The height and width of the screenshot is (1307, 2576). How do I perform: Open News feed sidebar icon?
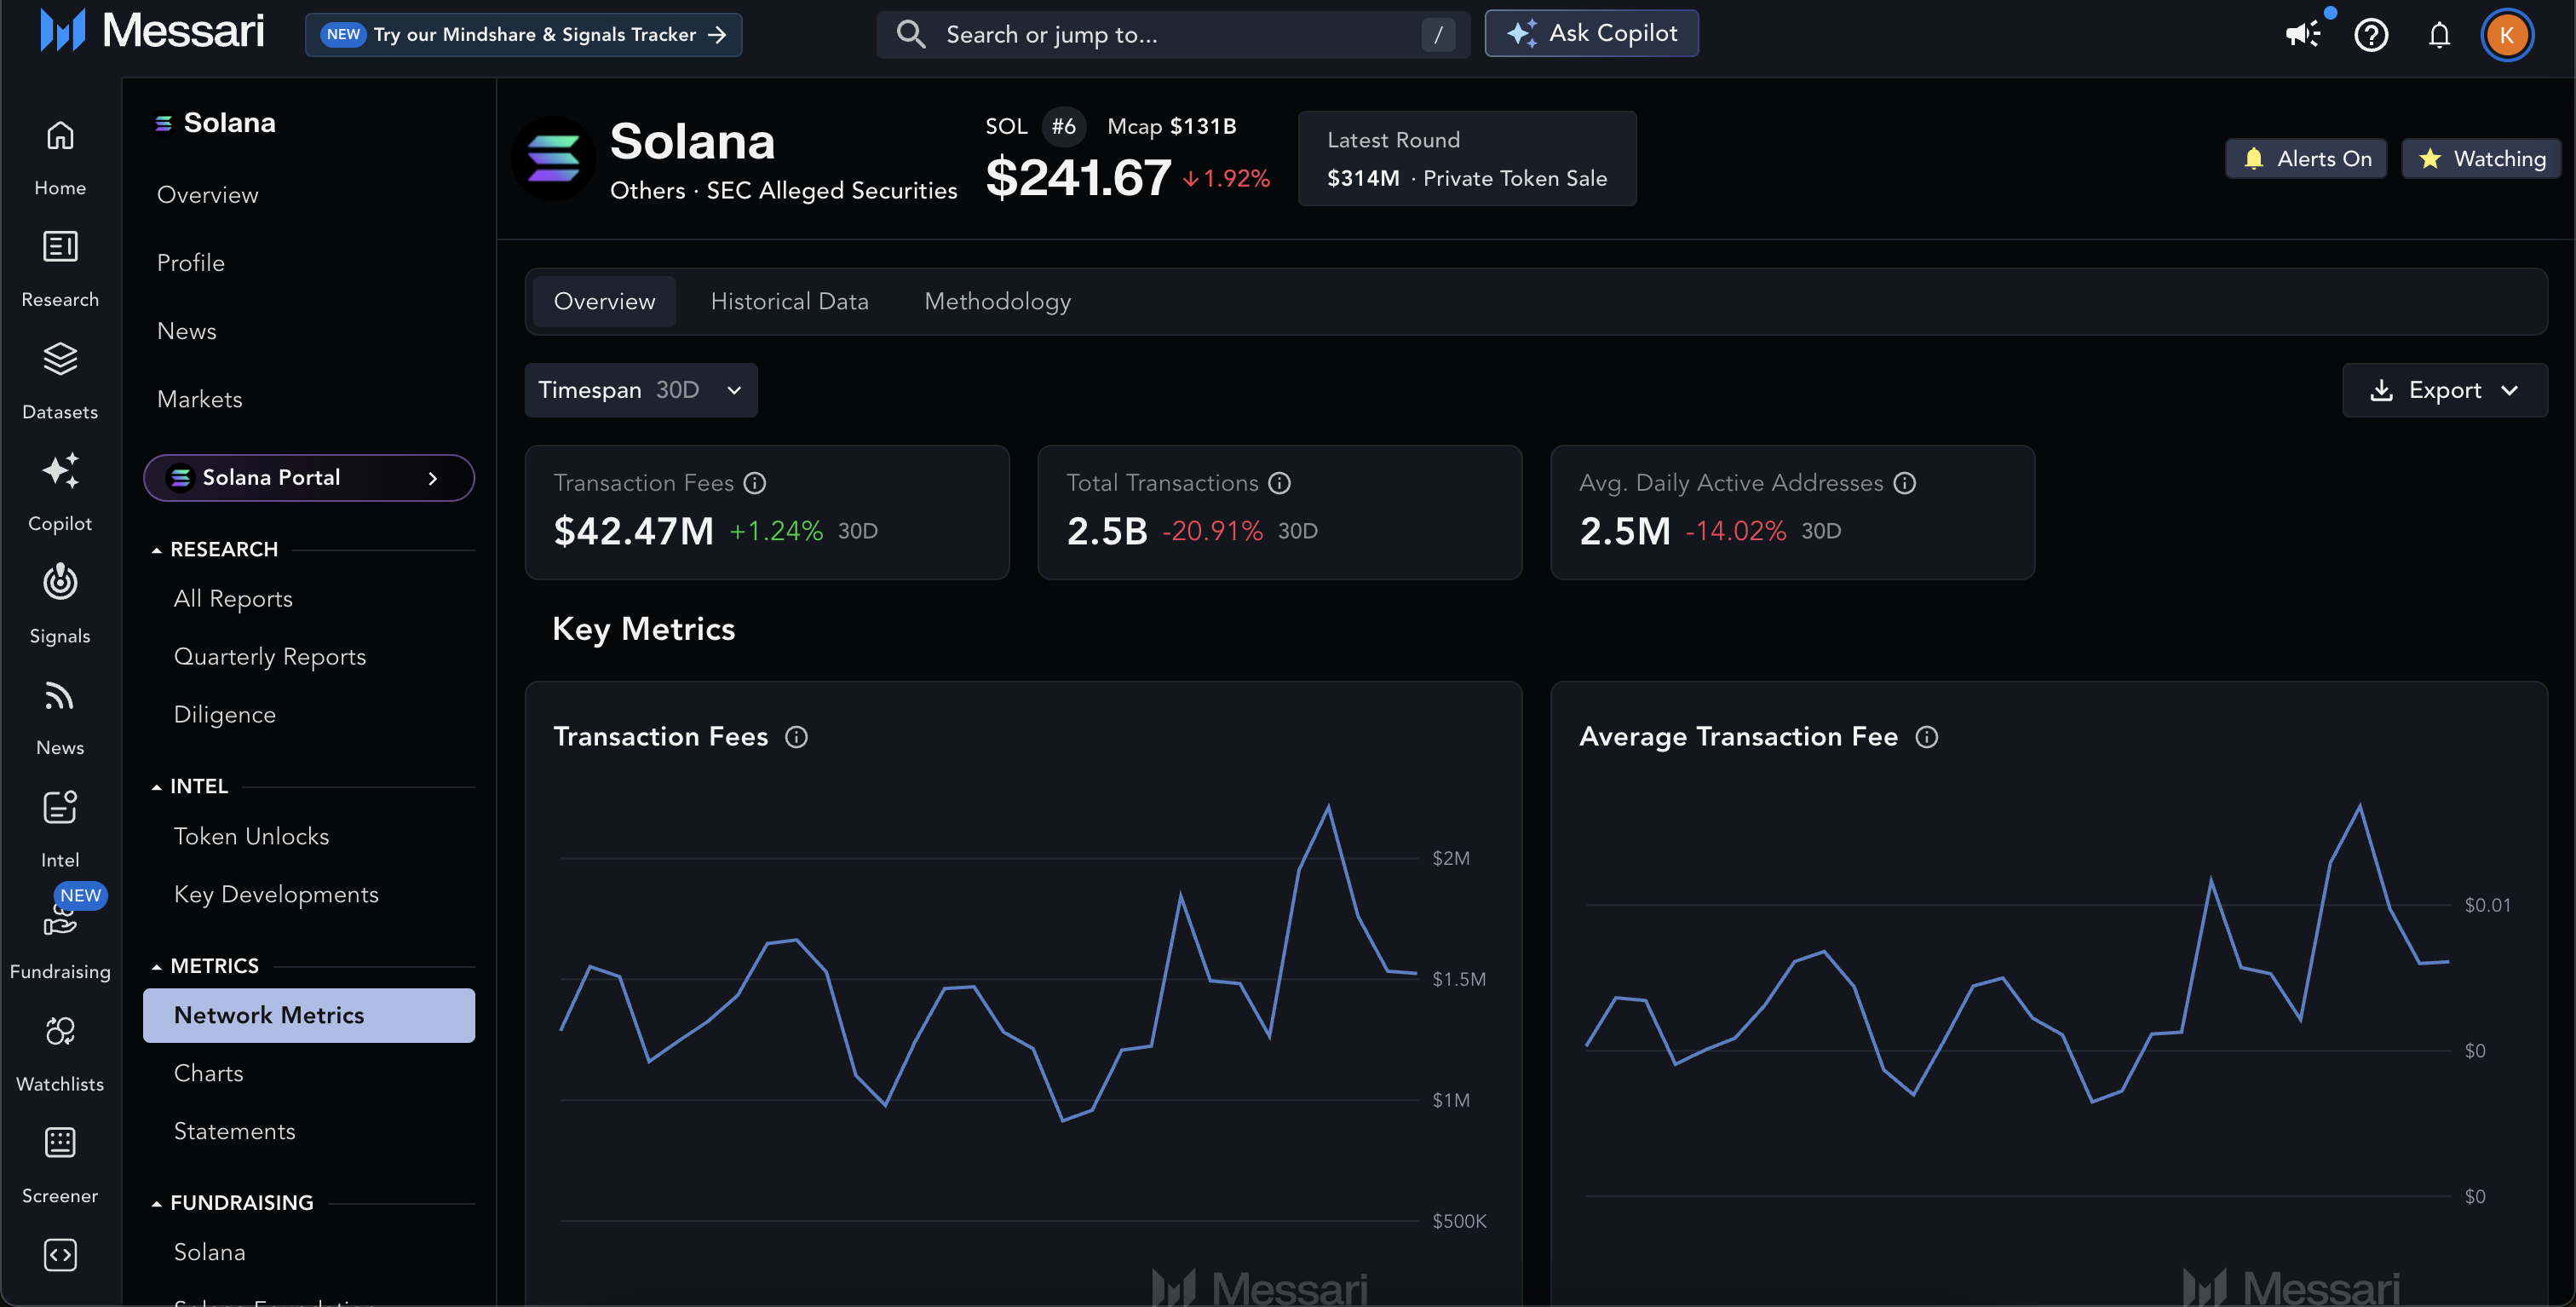(60, 717)
